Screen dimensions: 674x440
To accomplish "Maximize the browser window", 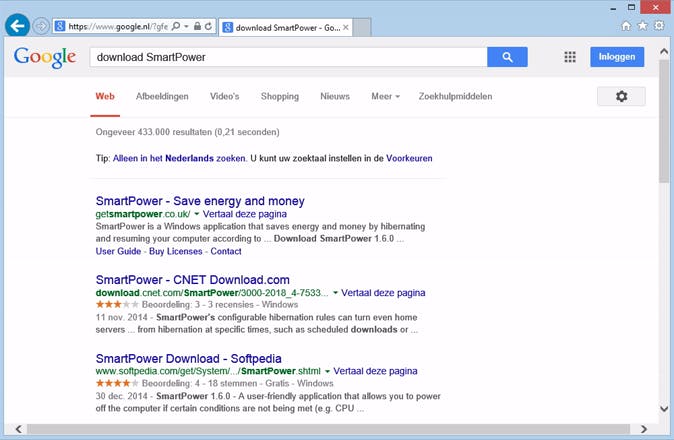I will pos(631,7).
